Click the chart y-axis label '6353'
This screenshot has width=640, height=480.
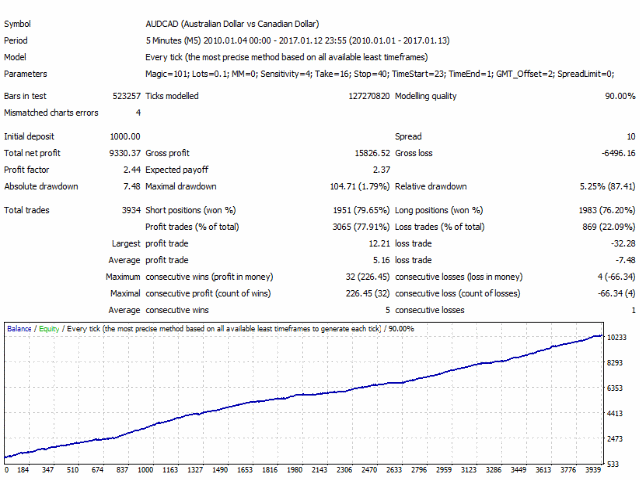615,388
